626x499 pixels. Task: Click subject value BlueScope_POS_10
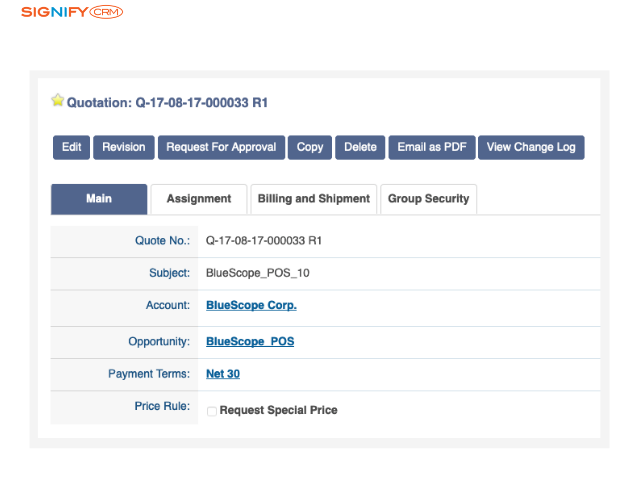258,273
